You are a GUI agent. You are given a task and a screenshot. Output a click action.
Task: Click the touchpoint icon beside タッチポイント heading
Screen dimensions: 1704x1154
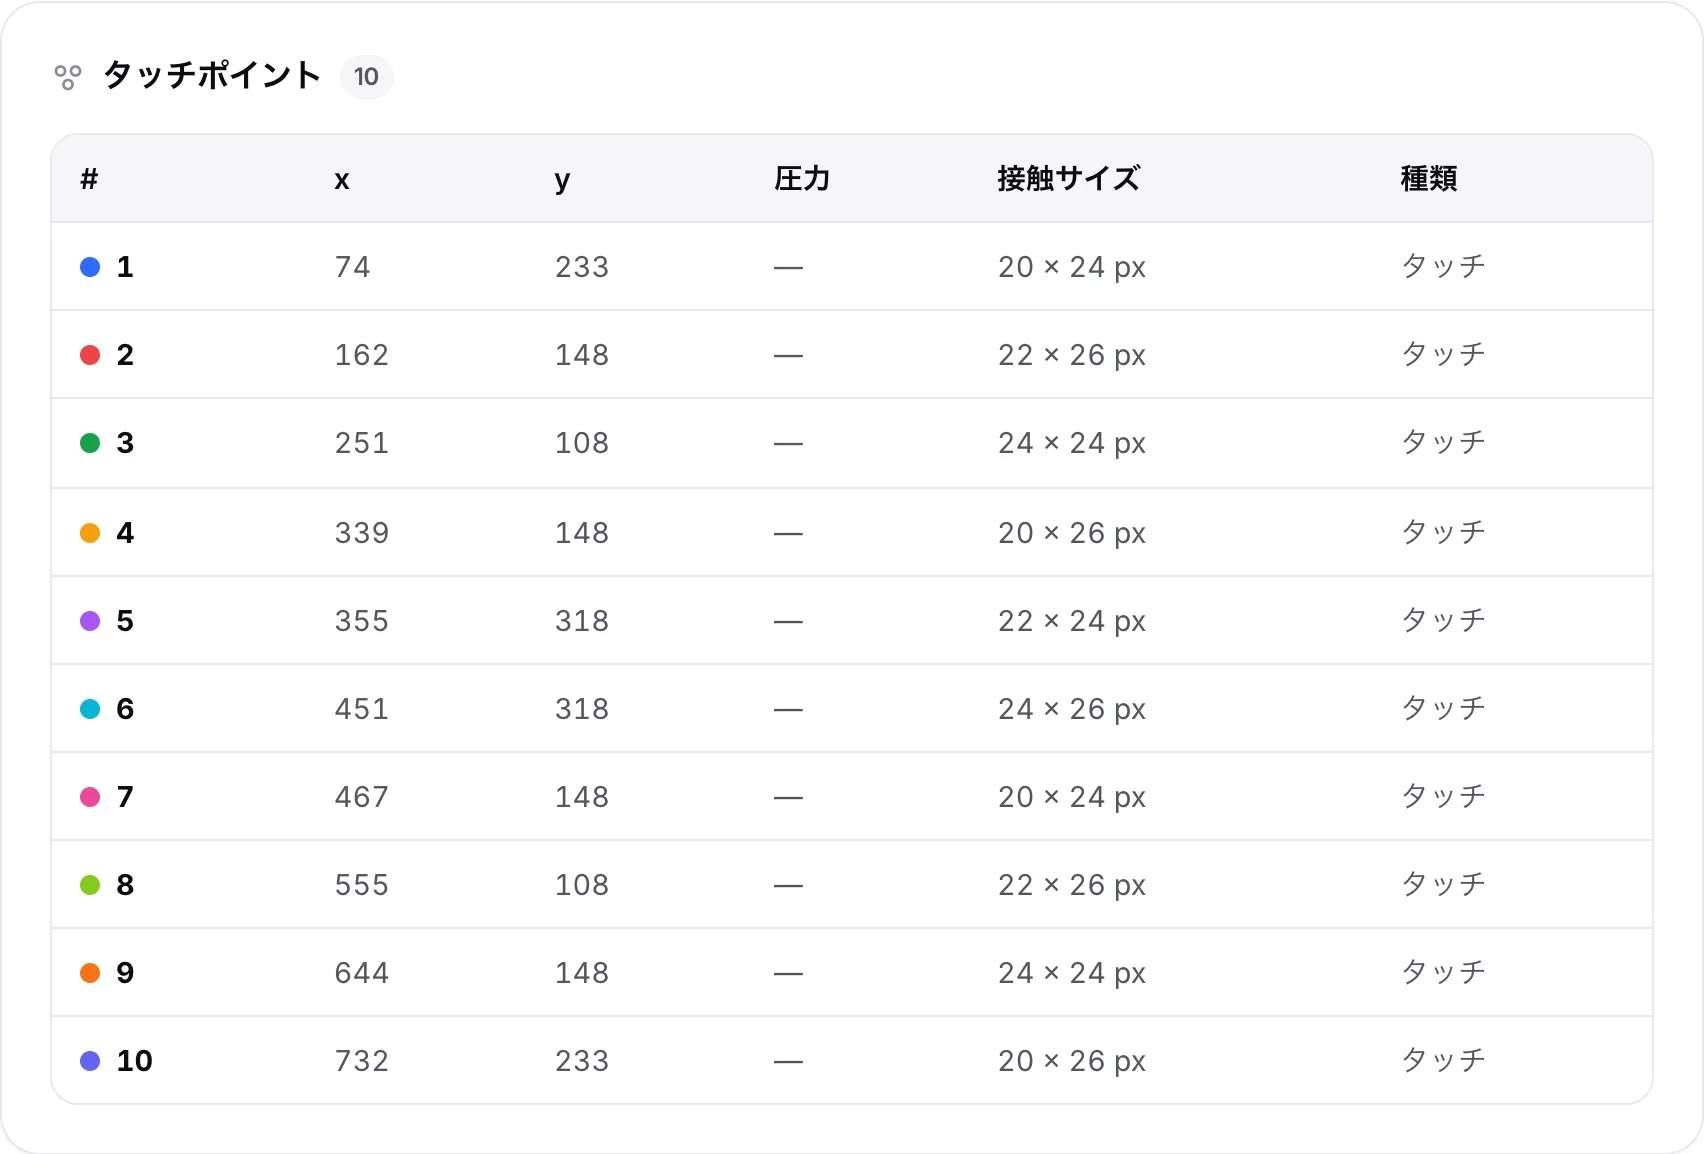(x=67, y=77)
